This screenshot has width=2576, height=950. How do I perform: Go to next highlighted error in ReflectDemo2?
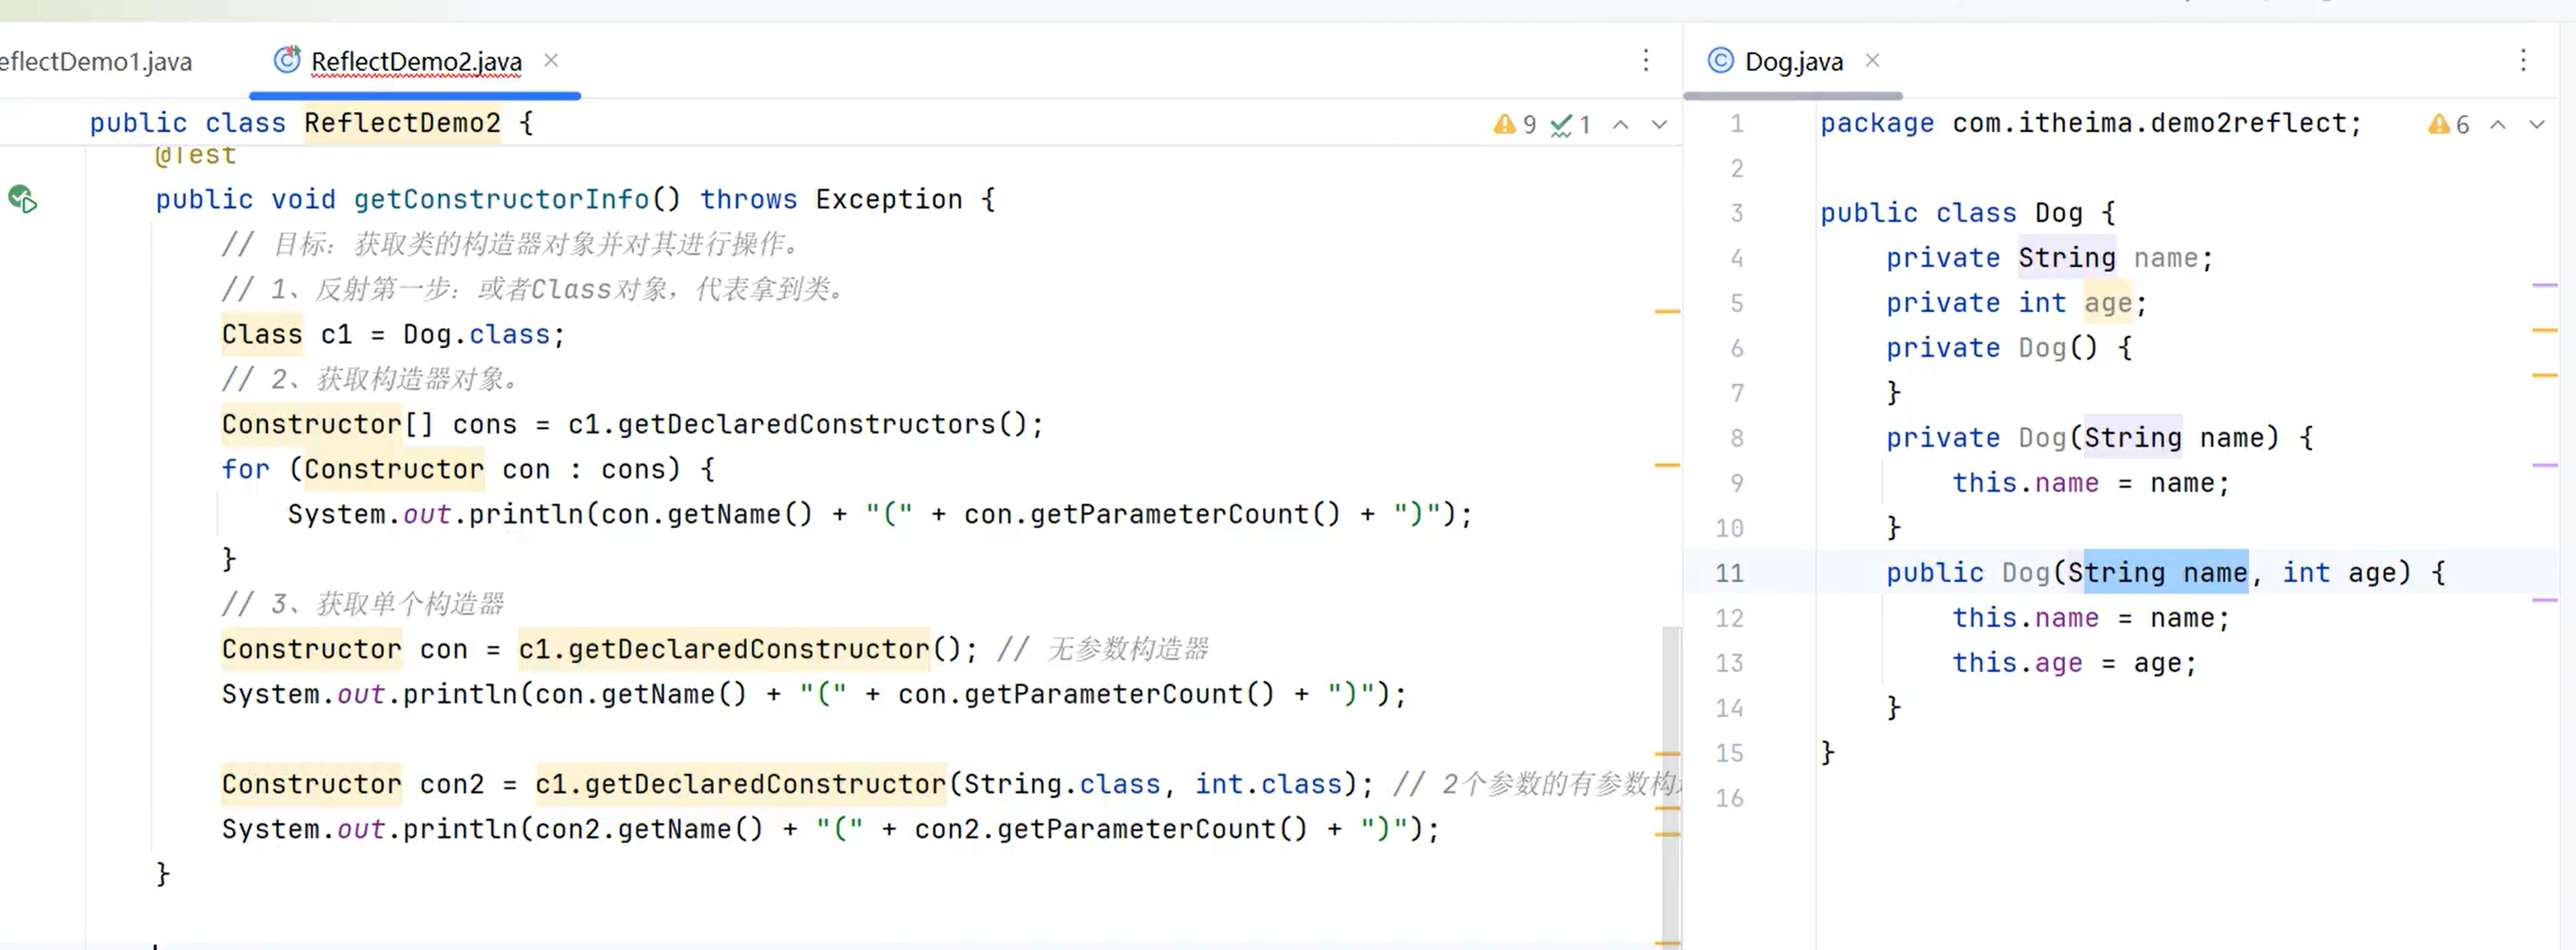click(x=1659, y=125)
